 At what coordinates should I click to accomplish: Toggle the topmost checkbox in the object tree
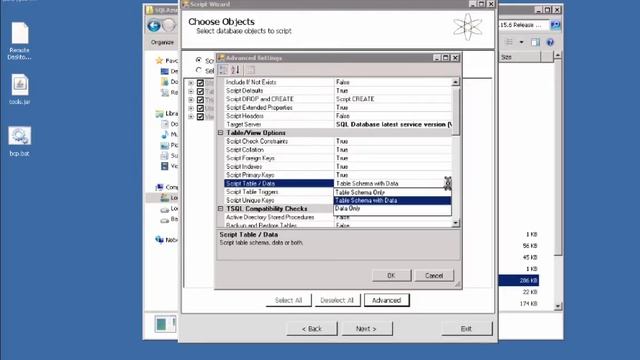(x=200, y=83)
